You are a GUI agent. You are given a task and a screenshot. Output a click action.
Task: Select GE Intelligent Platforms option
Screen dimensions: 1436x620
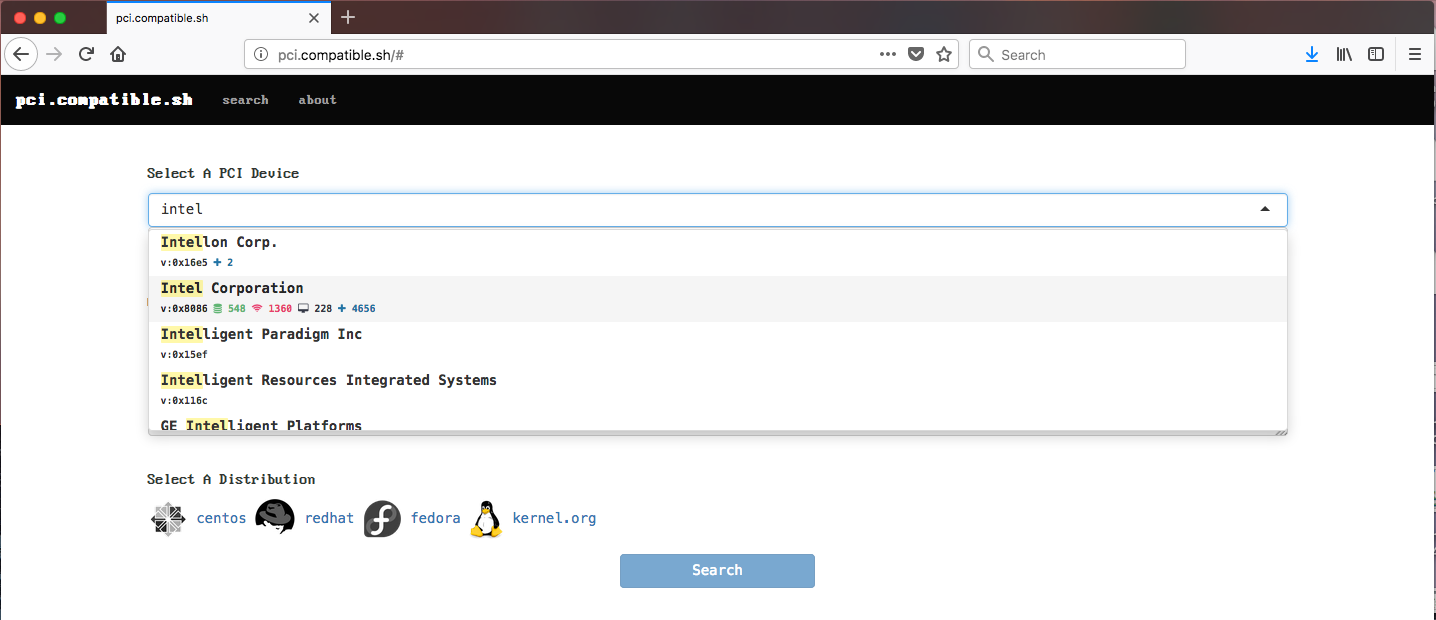click(717, 423)
